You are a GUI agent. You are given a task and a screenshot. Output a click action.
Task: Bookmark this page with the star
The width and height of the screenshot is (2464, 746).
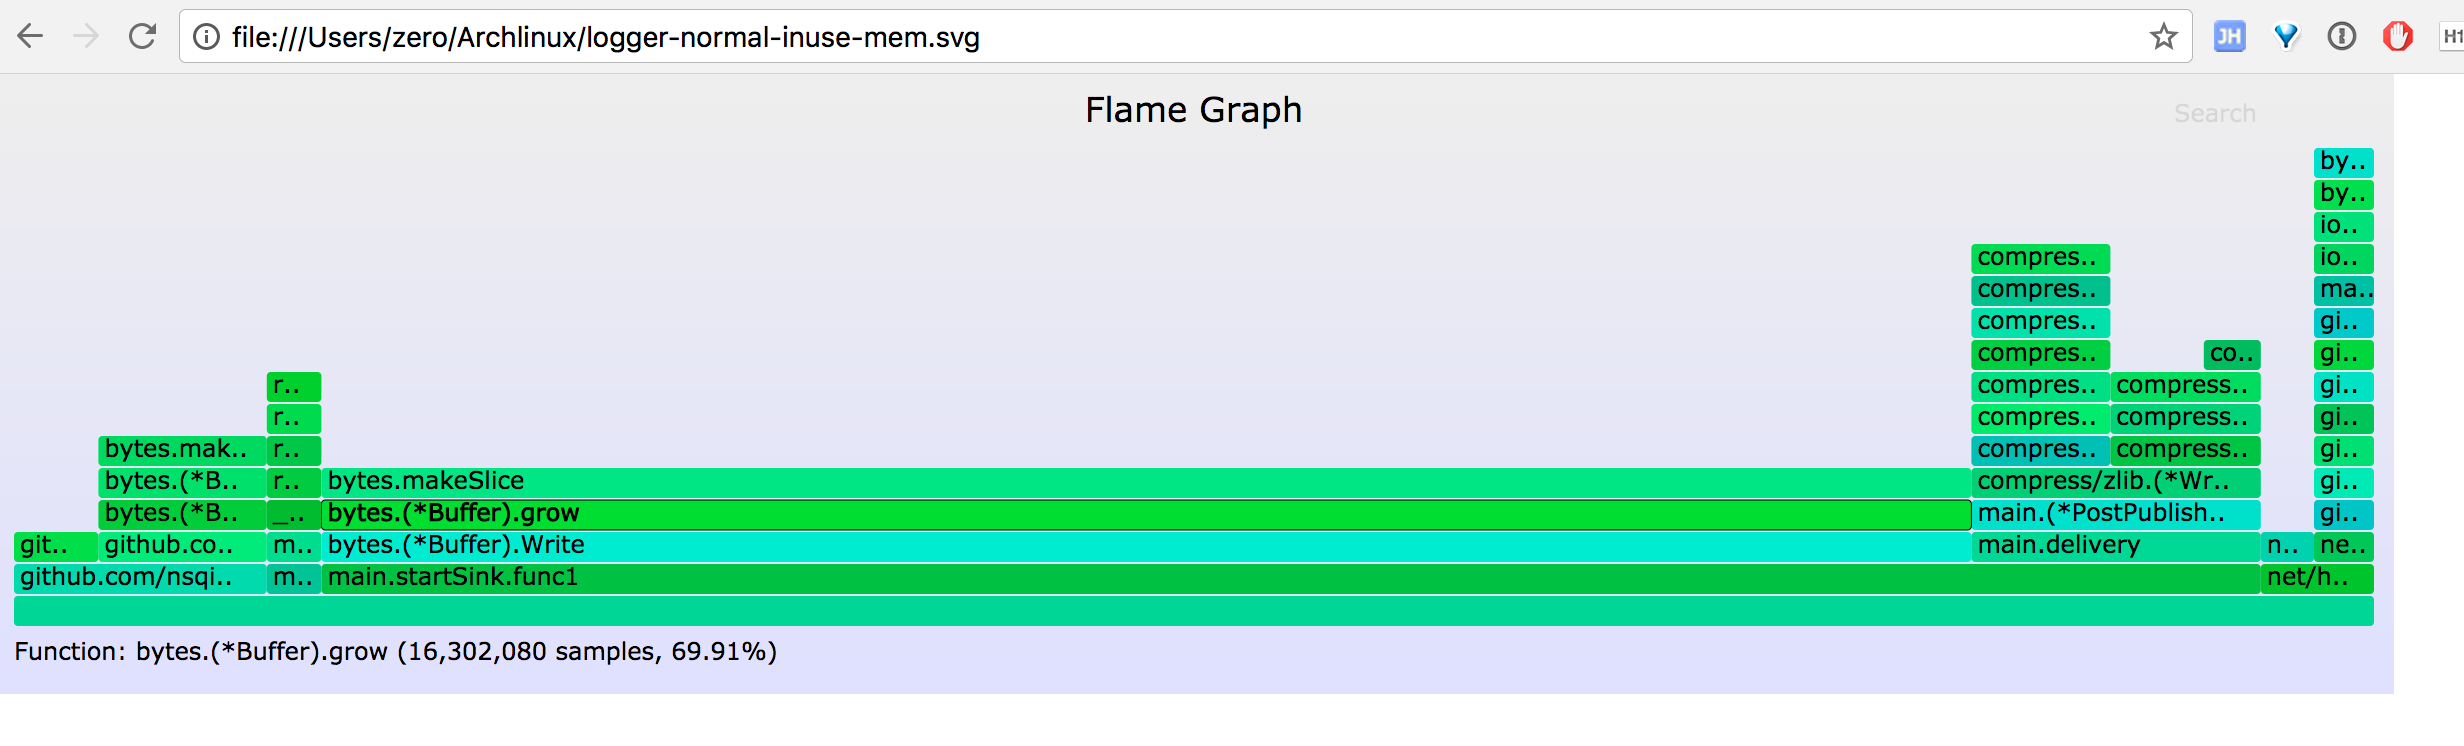[x=2163, y=37]
